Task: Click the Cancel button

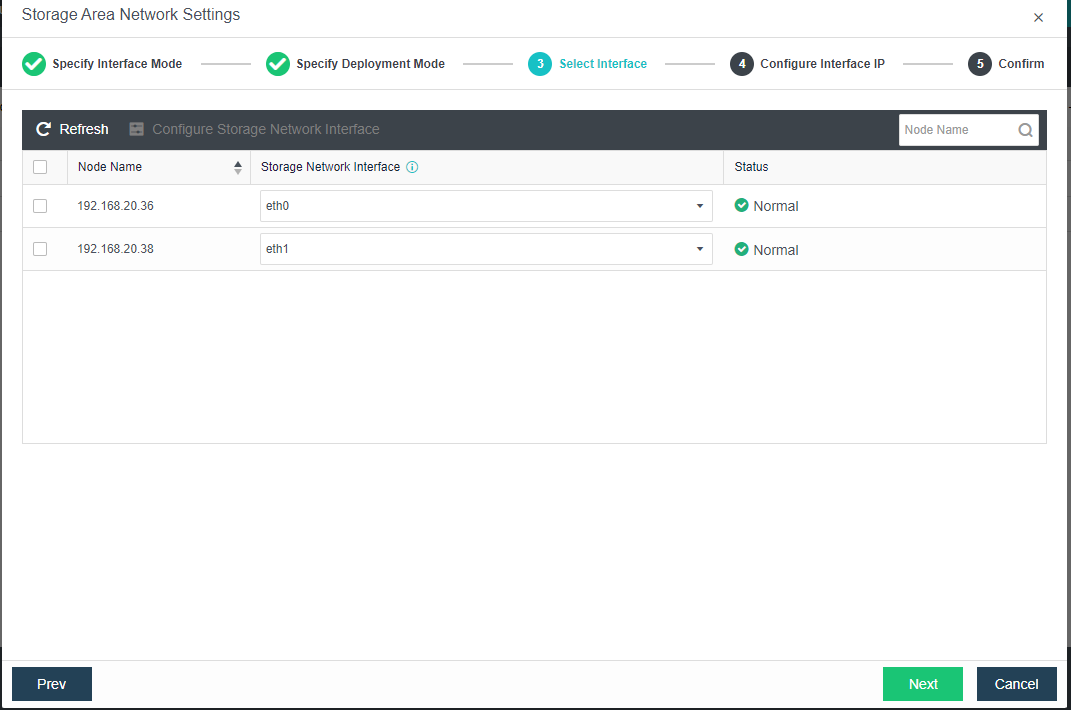Action: point(1016,684)
